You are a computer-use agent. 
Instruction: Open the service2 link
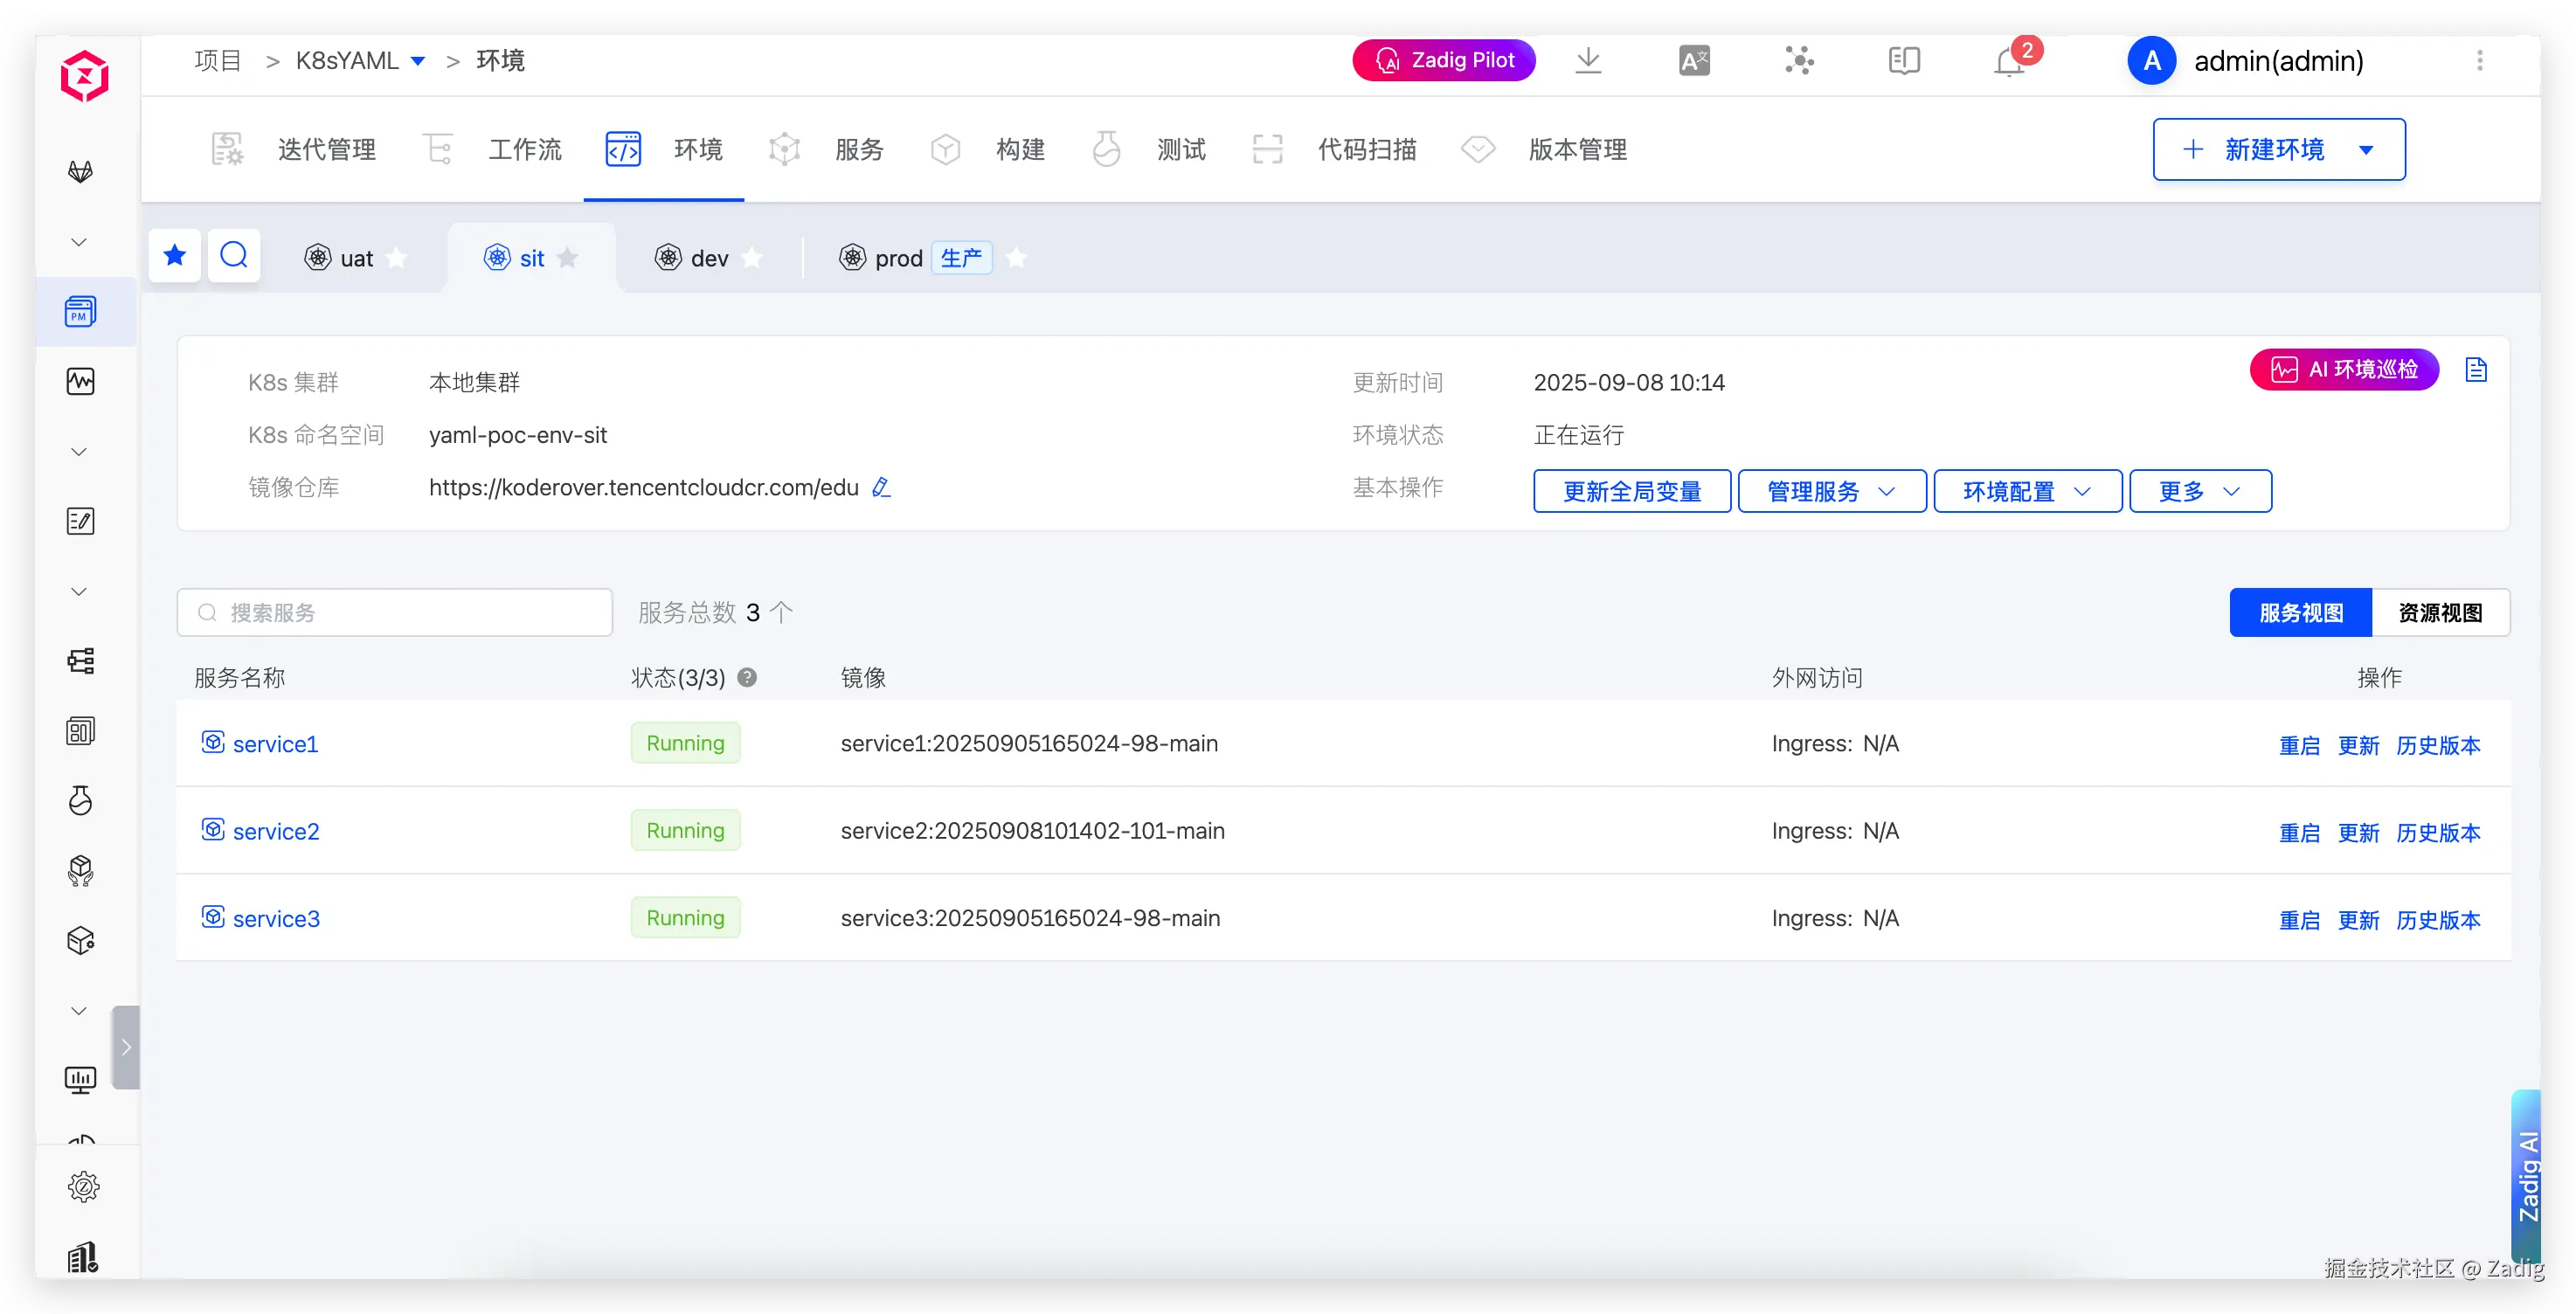pos(276,831)
